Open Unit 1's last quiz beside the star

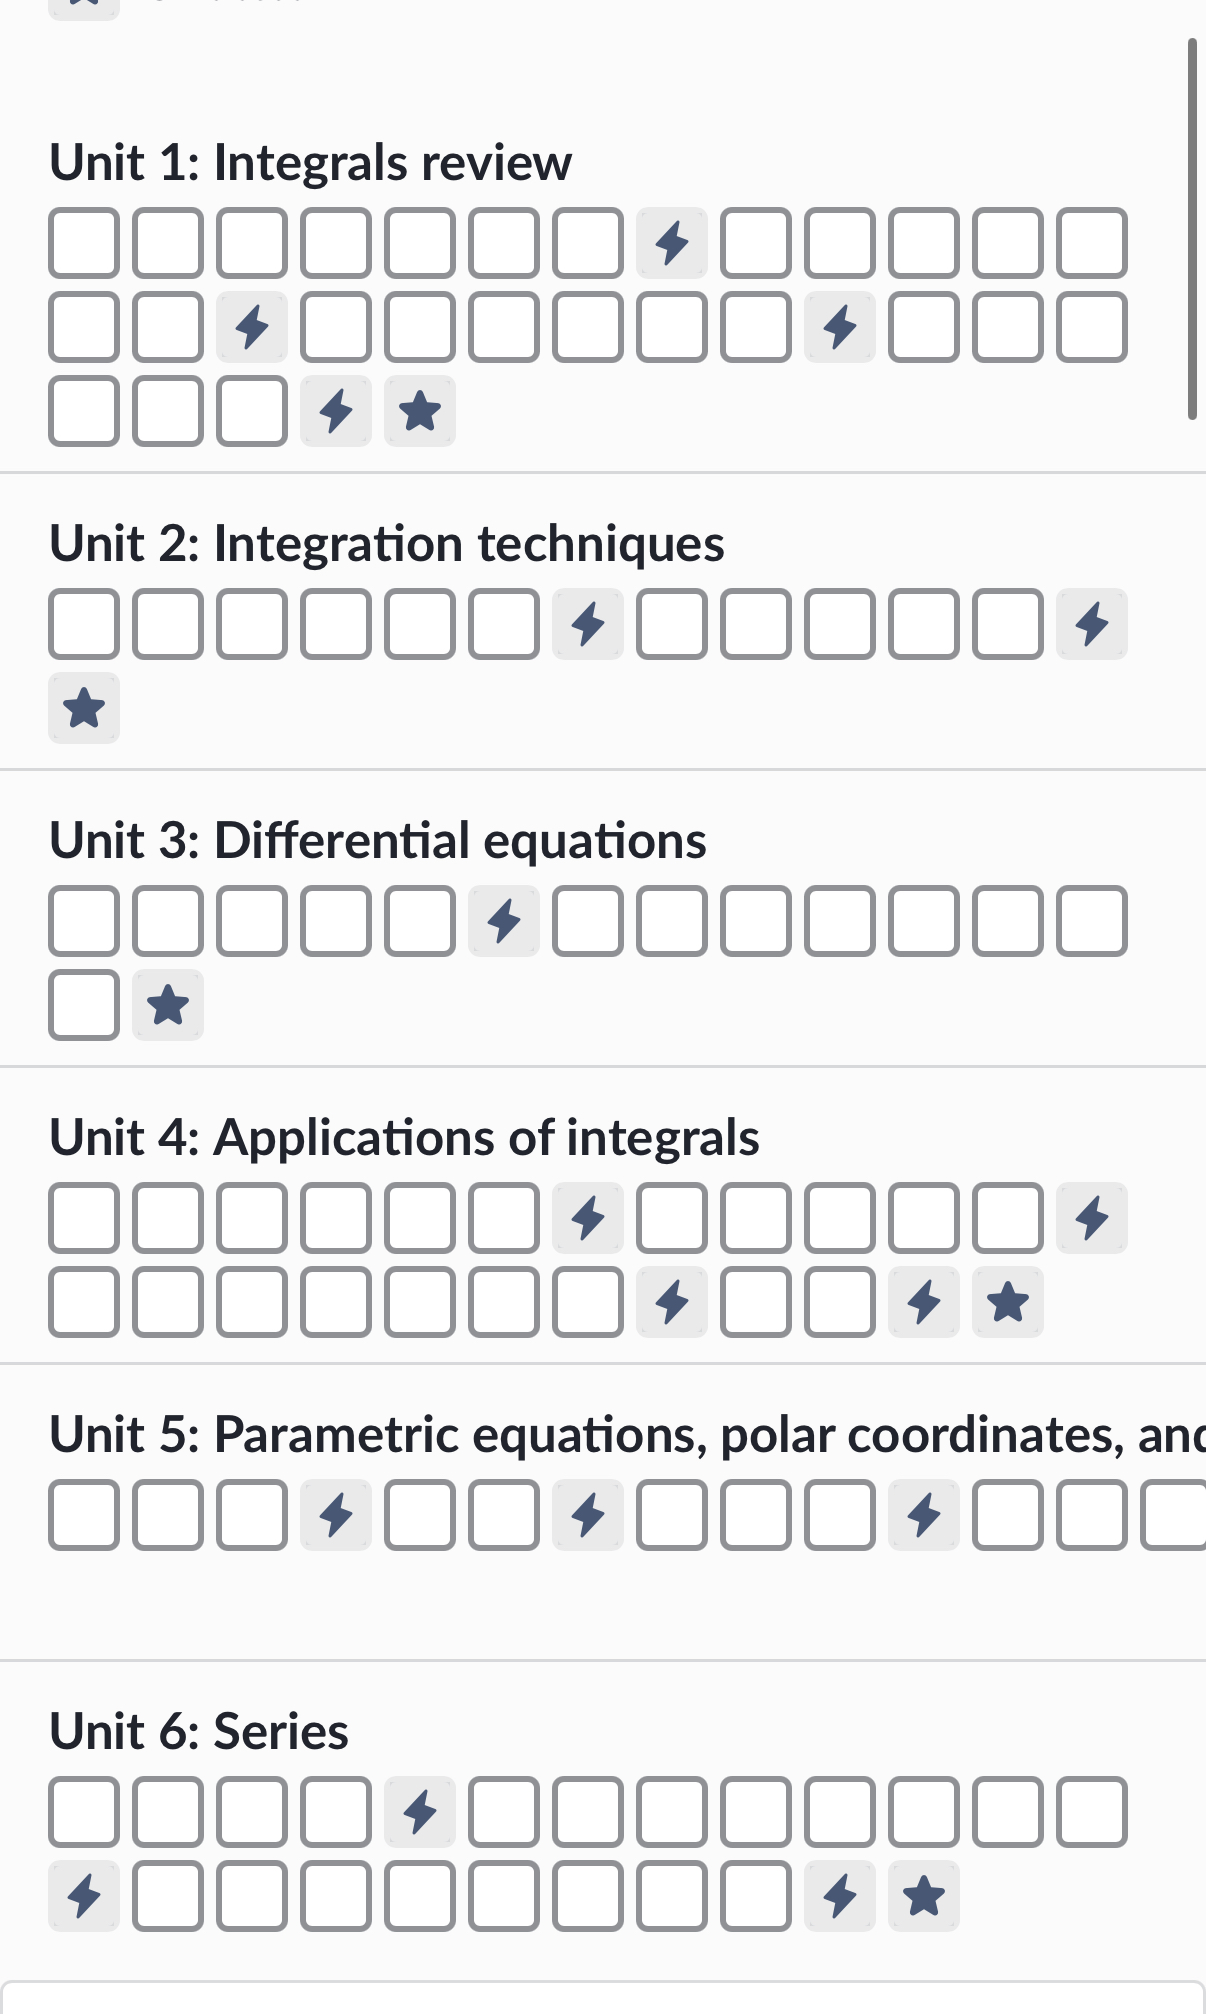[336, 411]
